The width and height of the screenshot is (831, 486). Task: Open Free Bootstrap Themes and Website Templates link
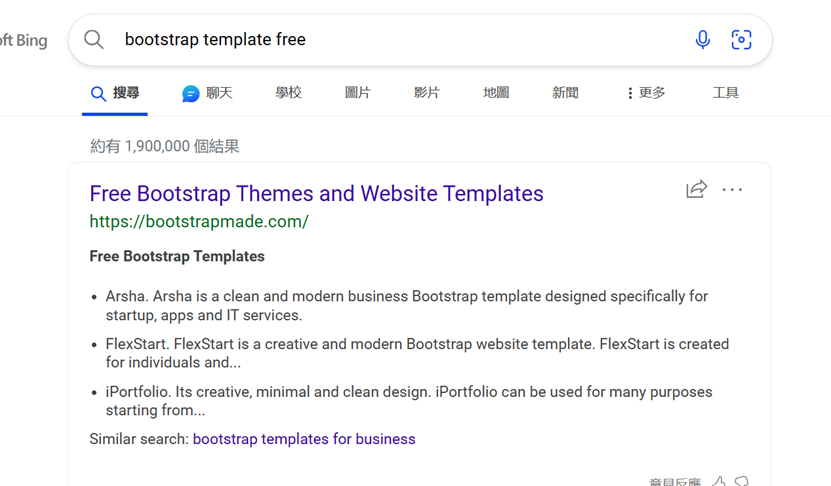pyautogui.click(x=316, y=193)
